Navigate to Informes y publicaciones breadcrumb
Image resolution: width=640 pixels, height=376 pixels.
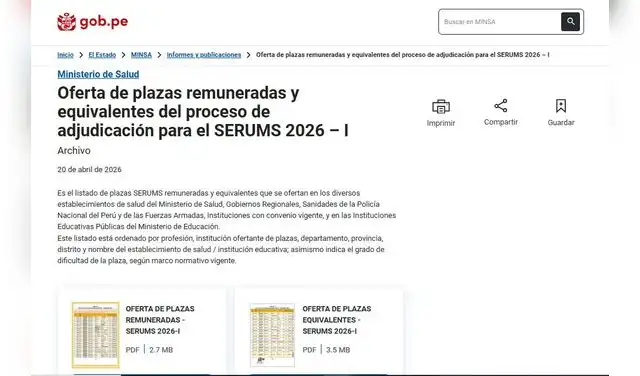204,55
